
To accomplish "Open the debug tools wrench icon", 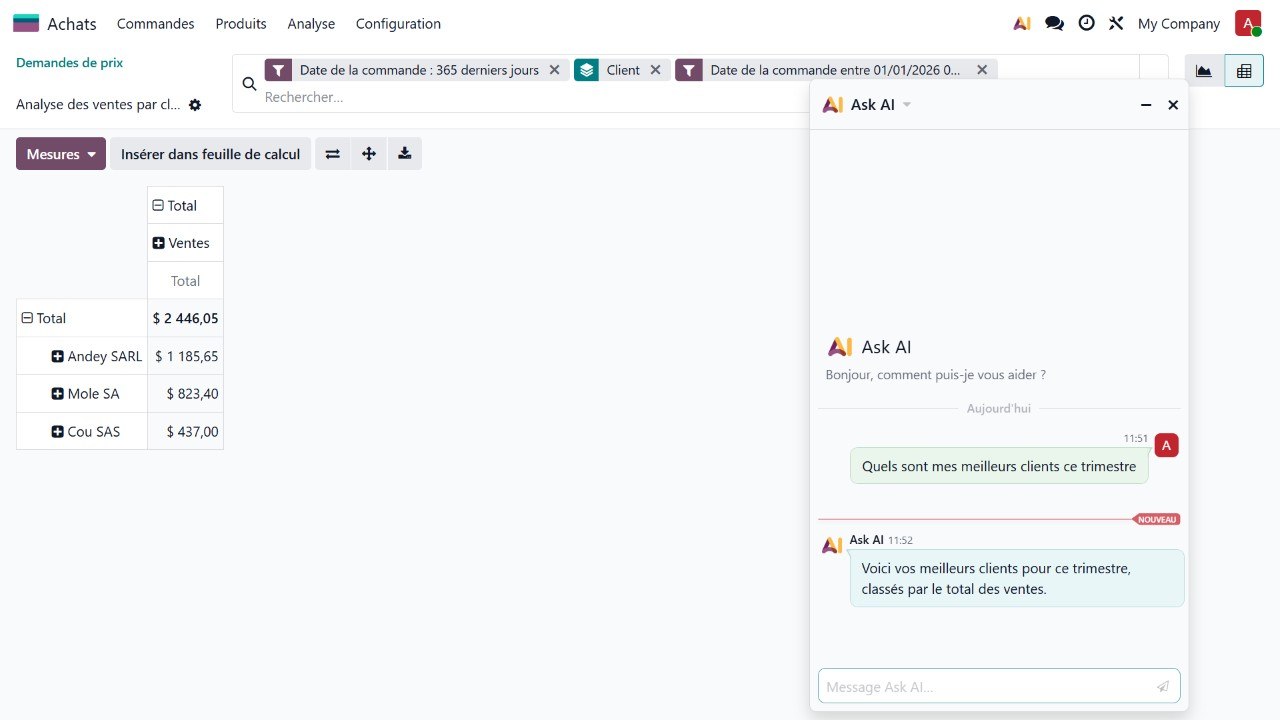I will [1116, 24].
